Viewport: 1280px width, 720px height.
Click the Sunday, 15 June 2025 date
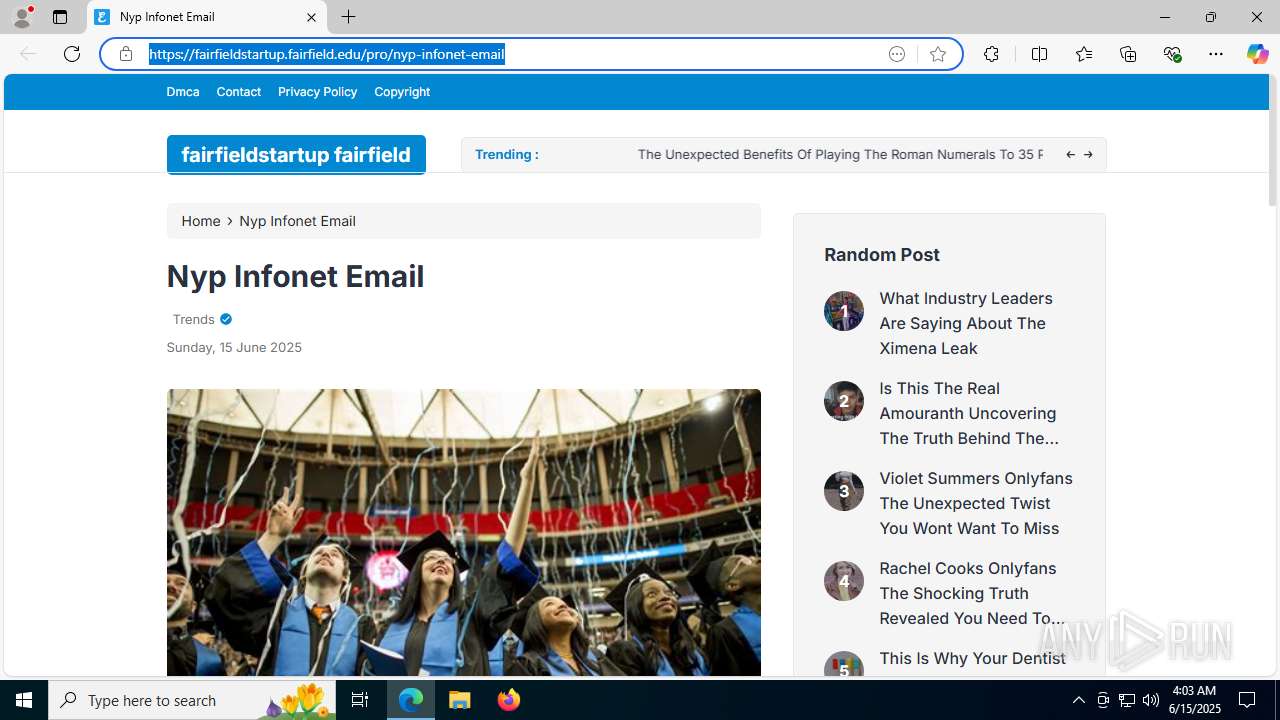coord(234,348)
